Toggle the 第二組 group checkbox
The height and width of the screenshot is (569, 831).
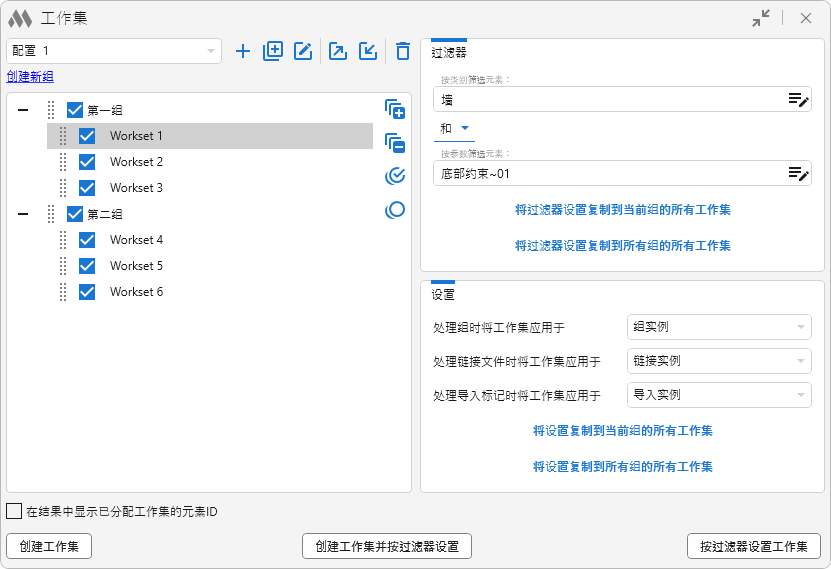(x=75, y=214)
